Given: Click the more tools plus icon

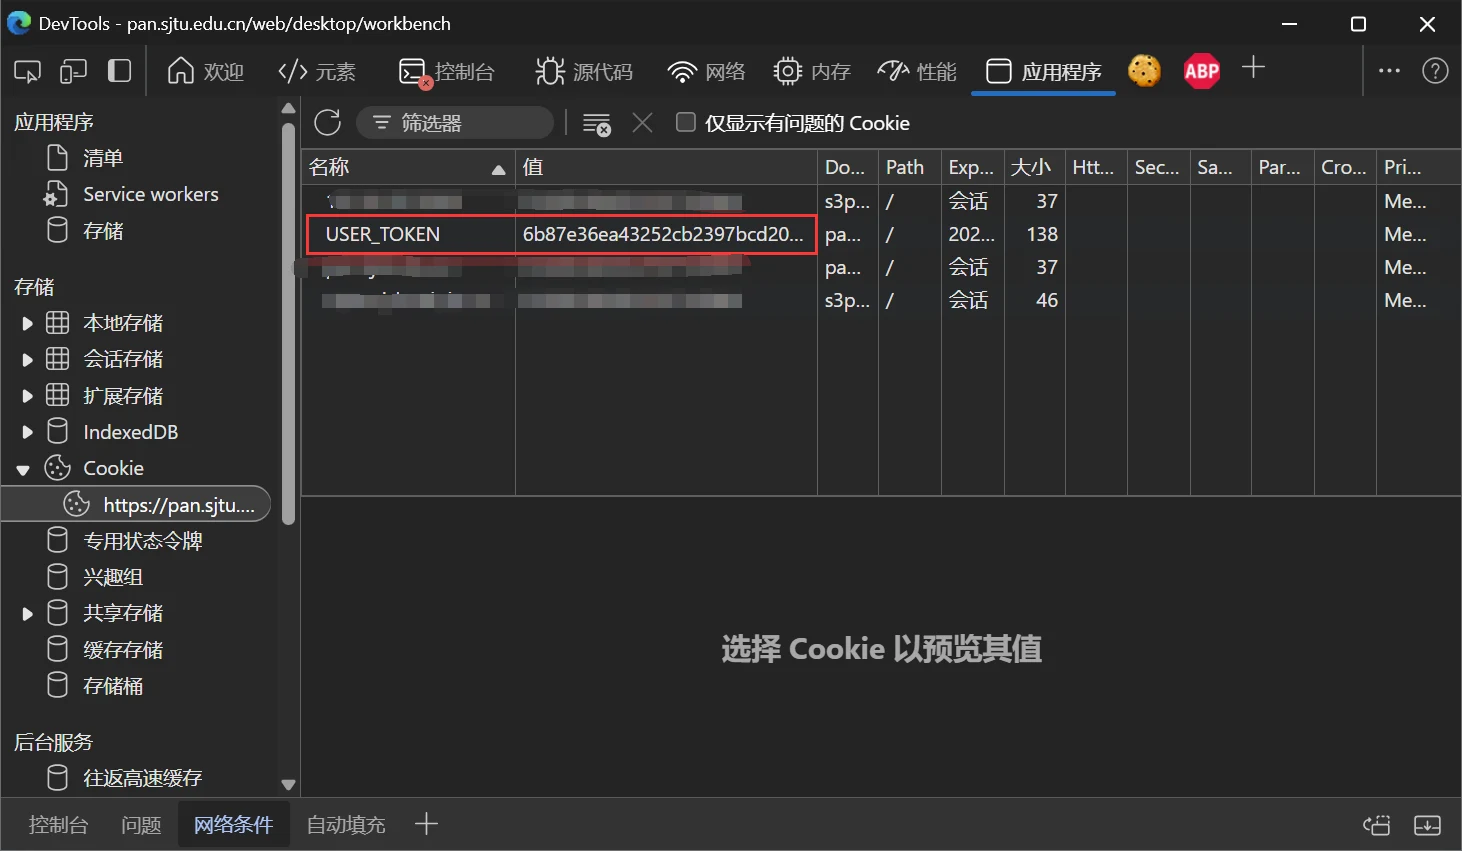Looking at the screenshot, I should (x=1253, y=68).
